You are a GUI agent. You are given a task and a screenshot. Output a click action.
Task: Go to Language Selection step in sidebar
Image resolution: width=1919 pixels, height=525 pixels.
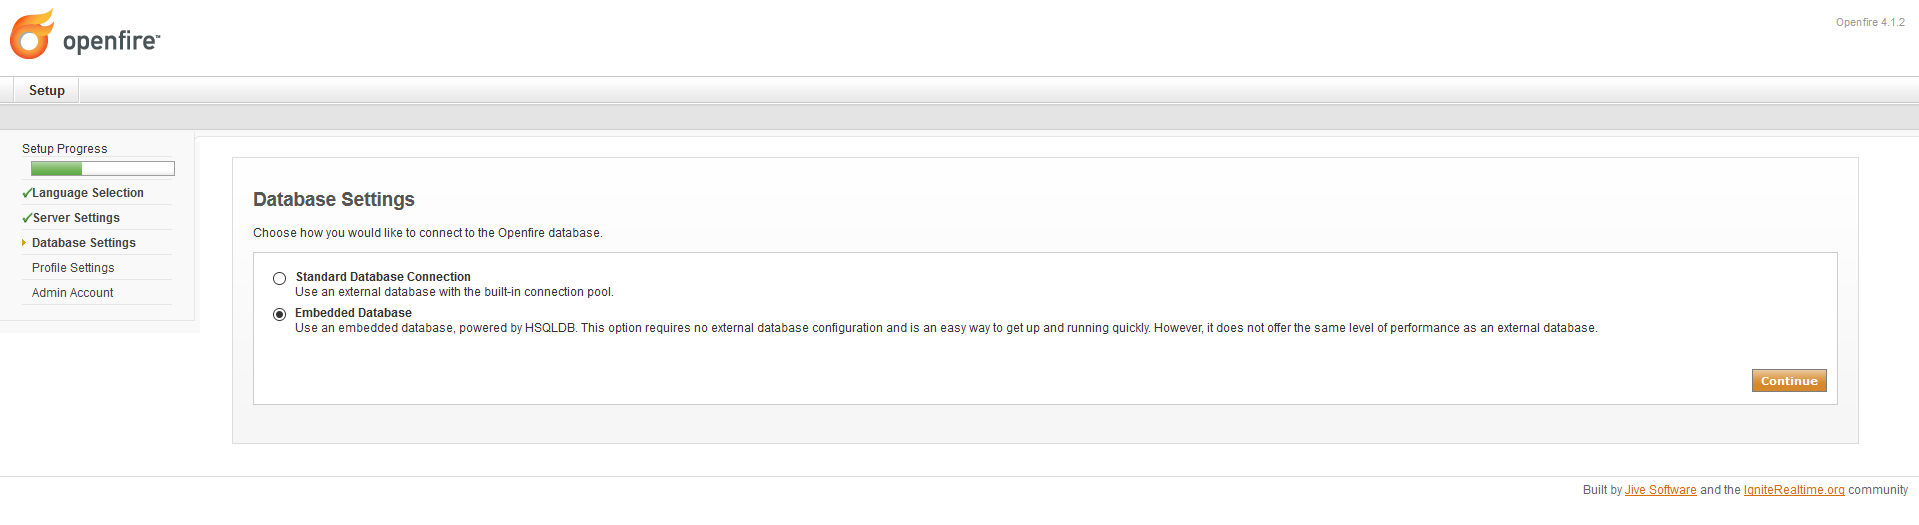click(88, 193)
